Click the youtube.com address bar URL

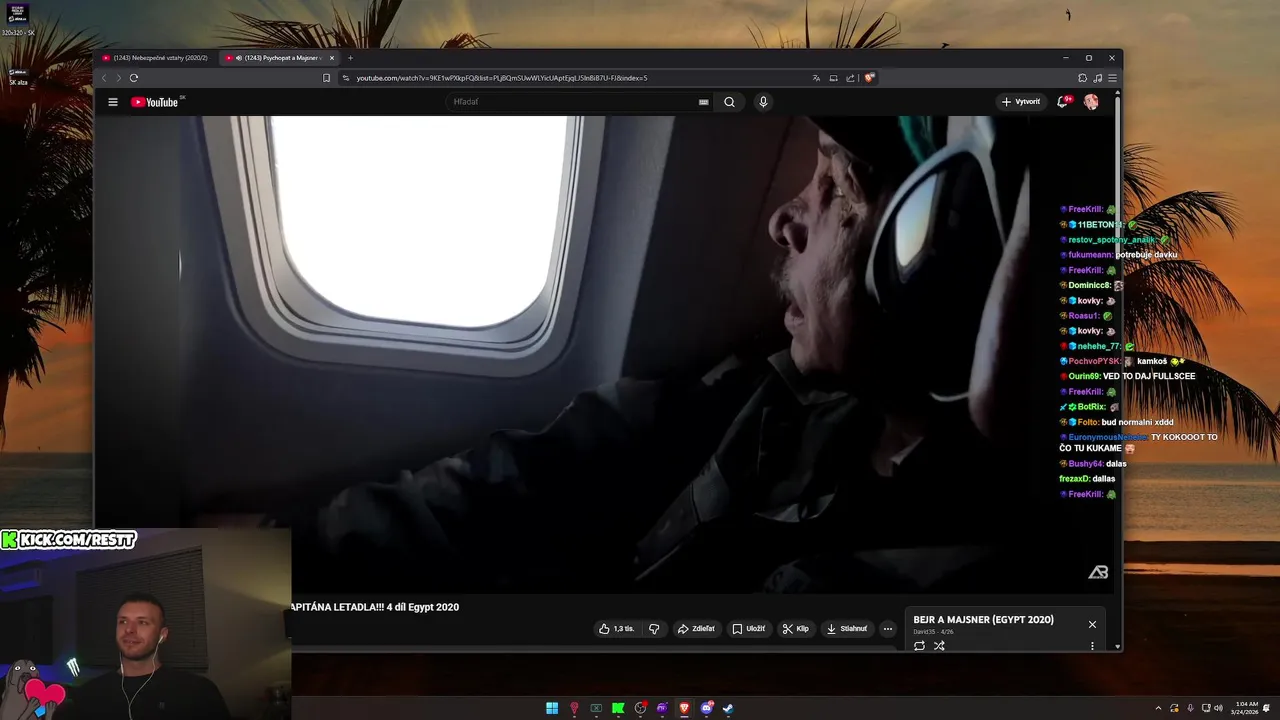tap(502, 78)
